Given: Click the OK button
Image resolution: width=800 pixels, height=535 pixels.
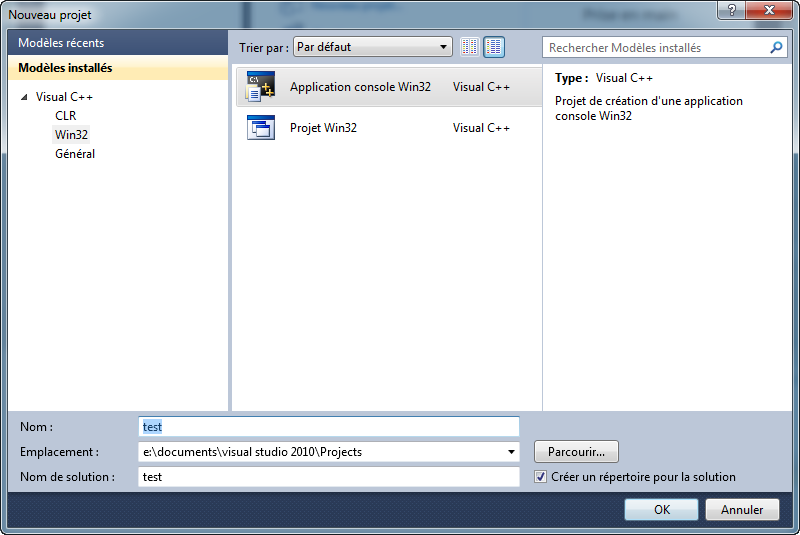Looking at the screenshot, I should click(x=661, y=509).
